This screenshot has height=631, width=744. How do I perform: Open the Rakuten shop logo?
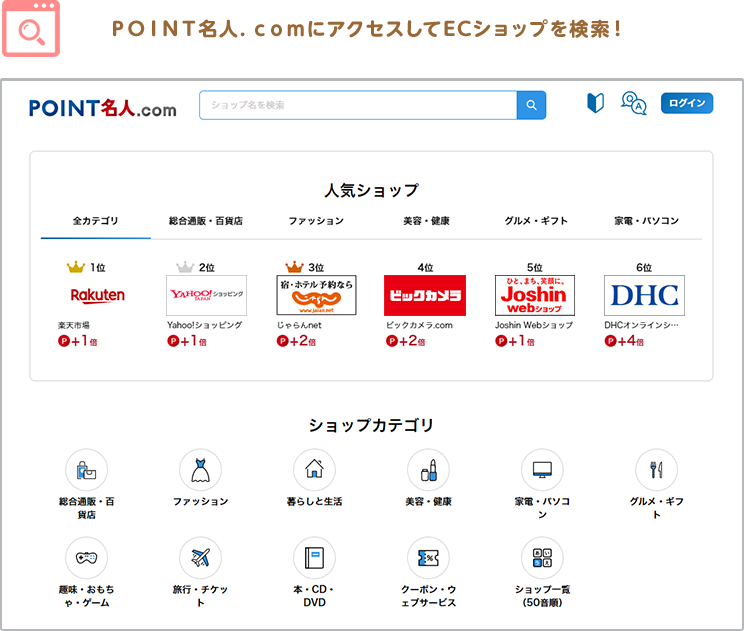coord(98,295)
